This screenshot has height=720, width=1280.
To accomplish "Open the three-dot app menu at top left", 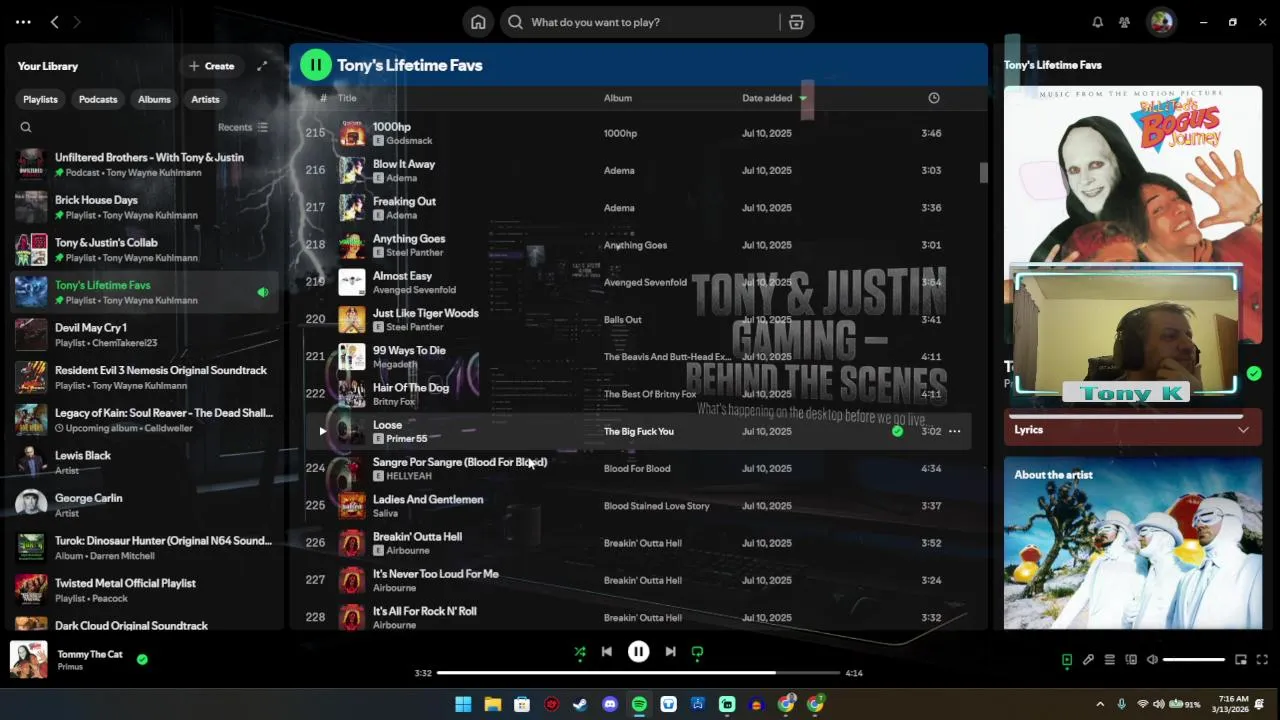I will [23, 22].
